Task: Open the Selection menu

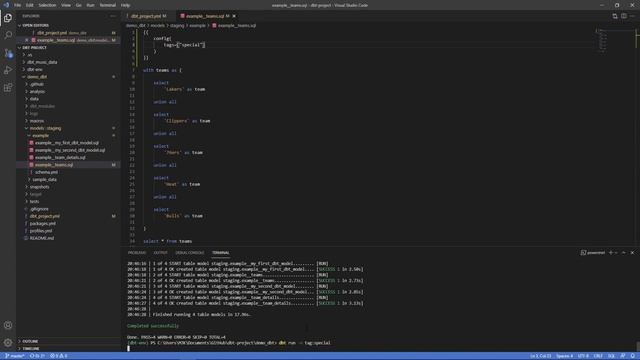Action: (x=47, y=5)
